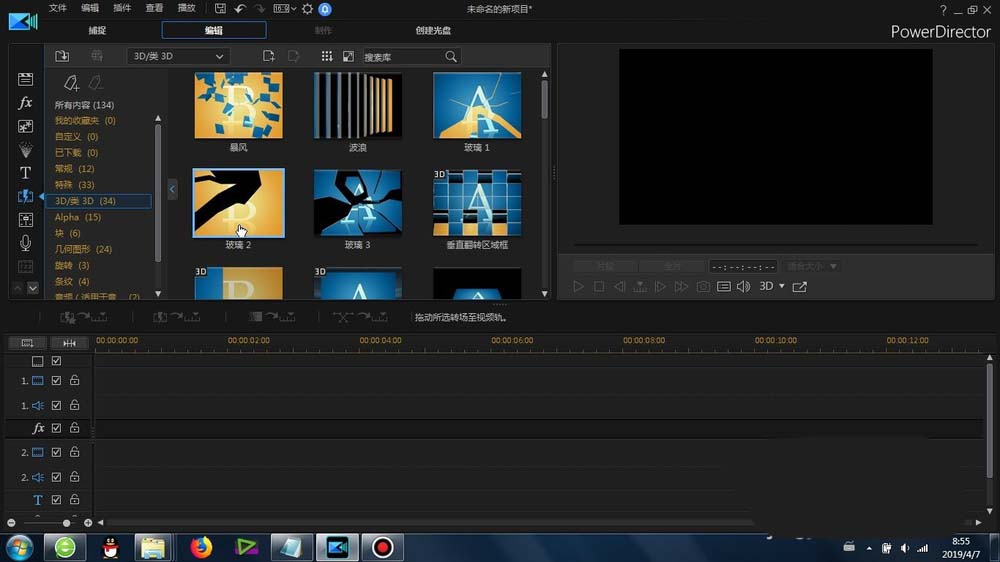Click the snapshot camera icon

(x=703, y=286)
